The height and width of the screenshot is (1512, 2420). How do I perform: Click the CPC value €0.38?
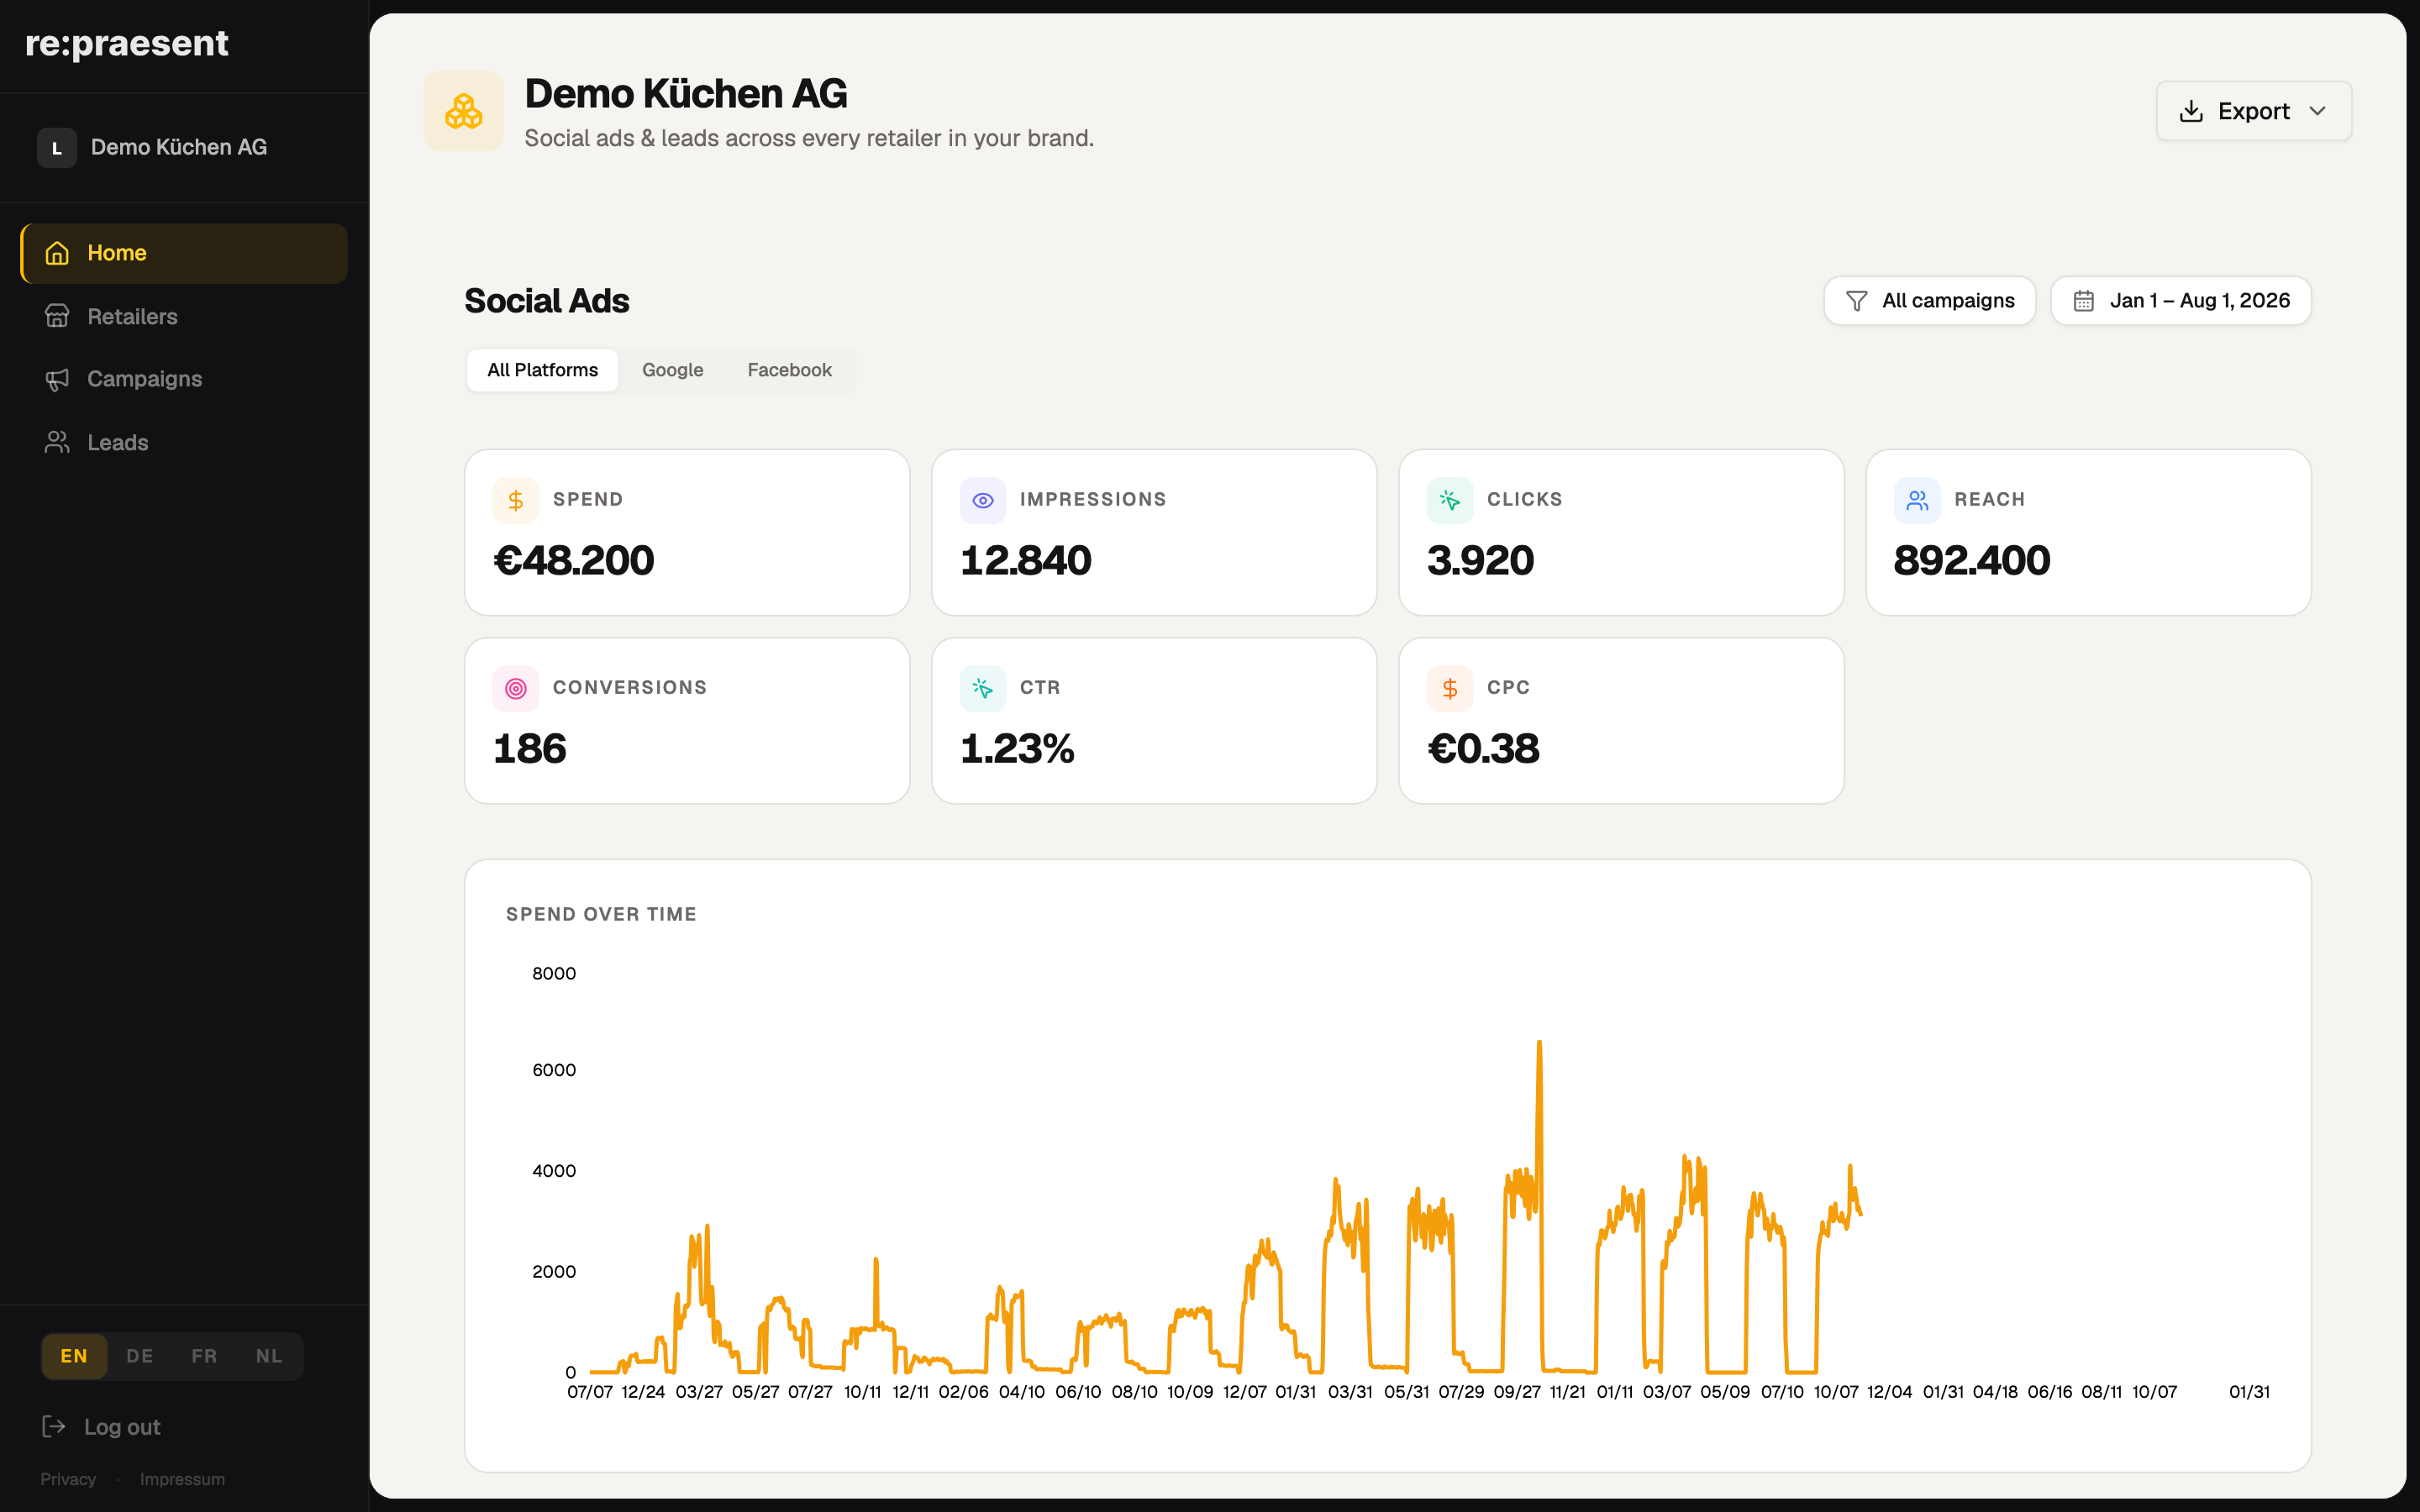point(1484,749)
